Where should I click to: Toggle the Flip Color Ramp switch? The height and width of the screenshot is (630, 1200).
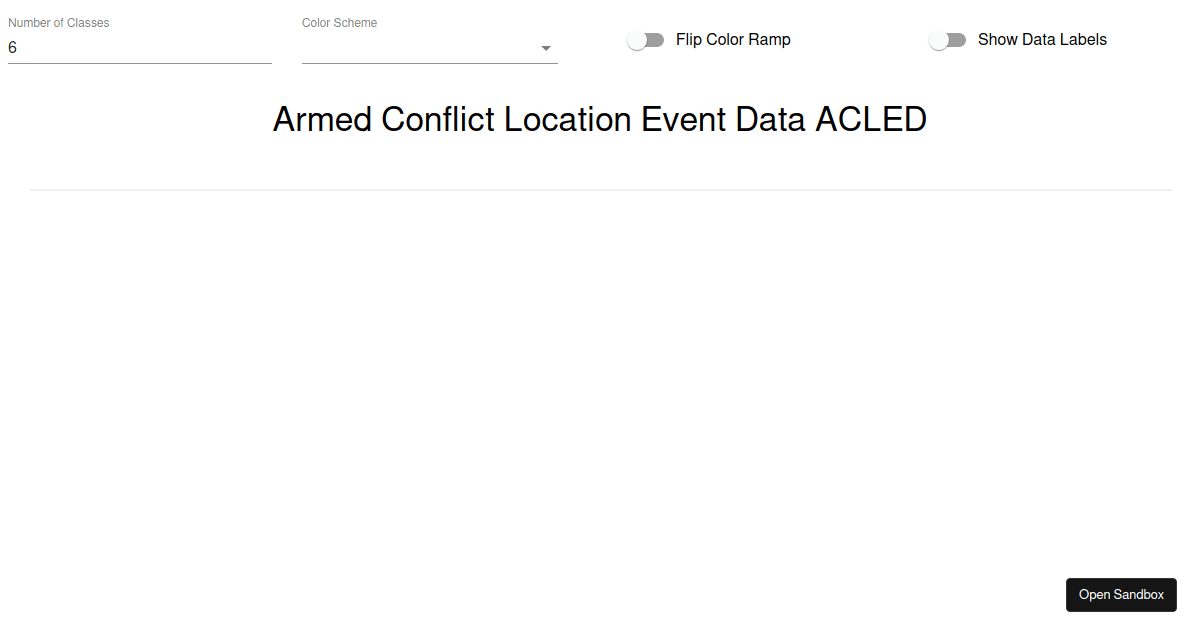646,40
